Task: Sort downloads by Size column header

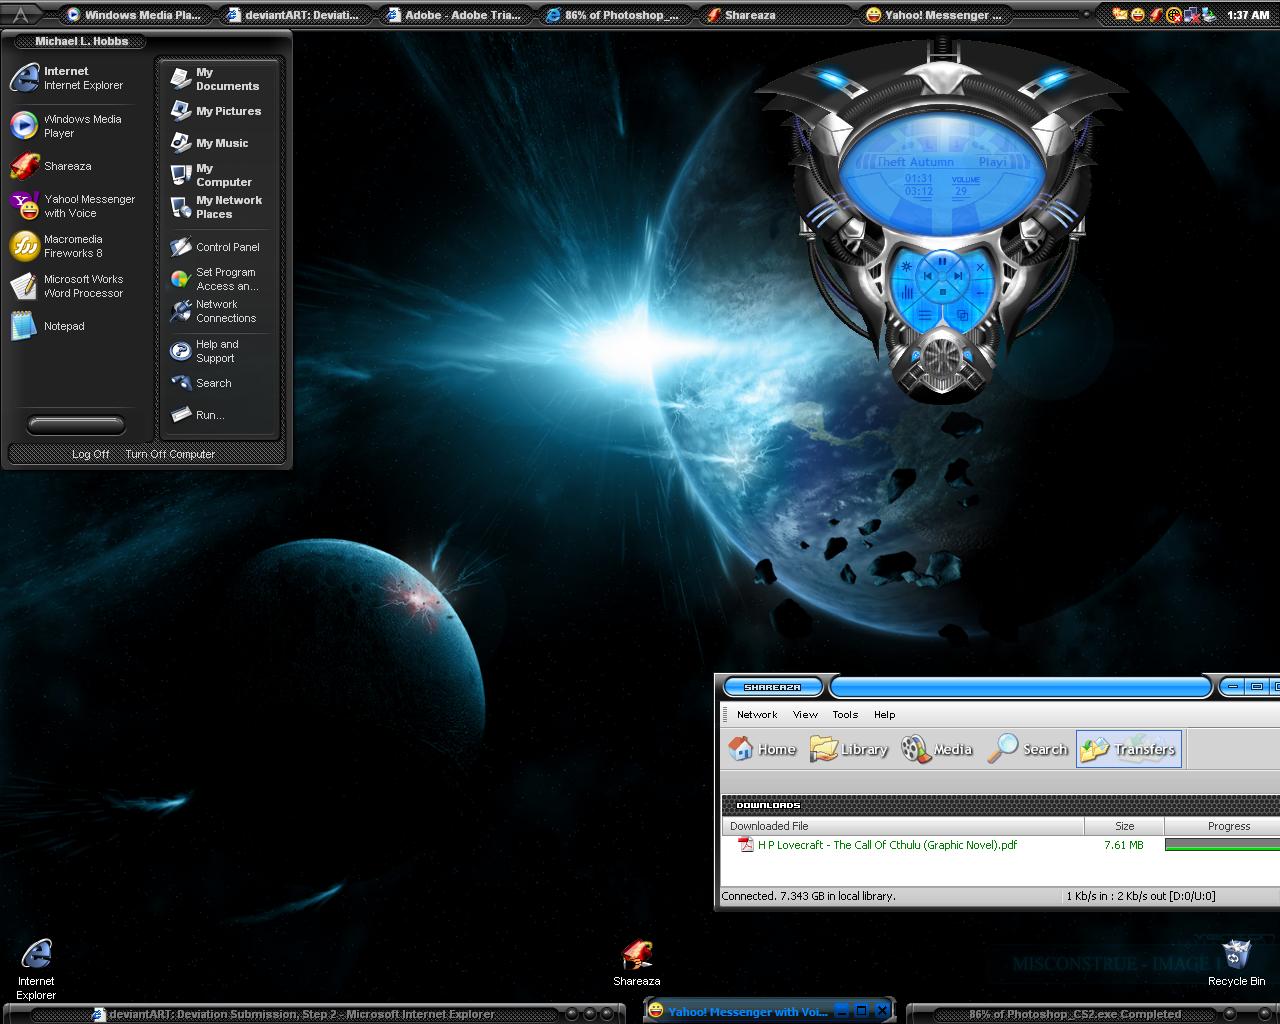Action: point(1124,826)
